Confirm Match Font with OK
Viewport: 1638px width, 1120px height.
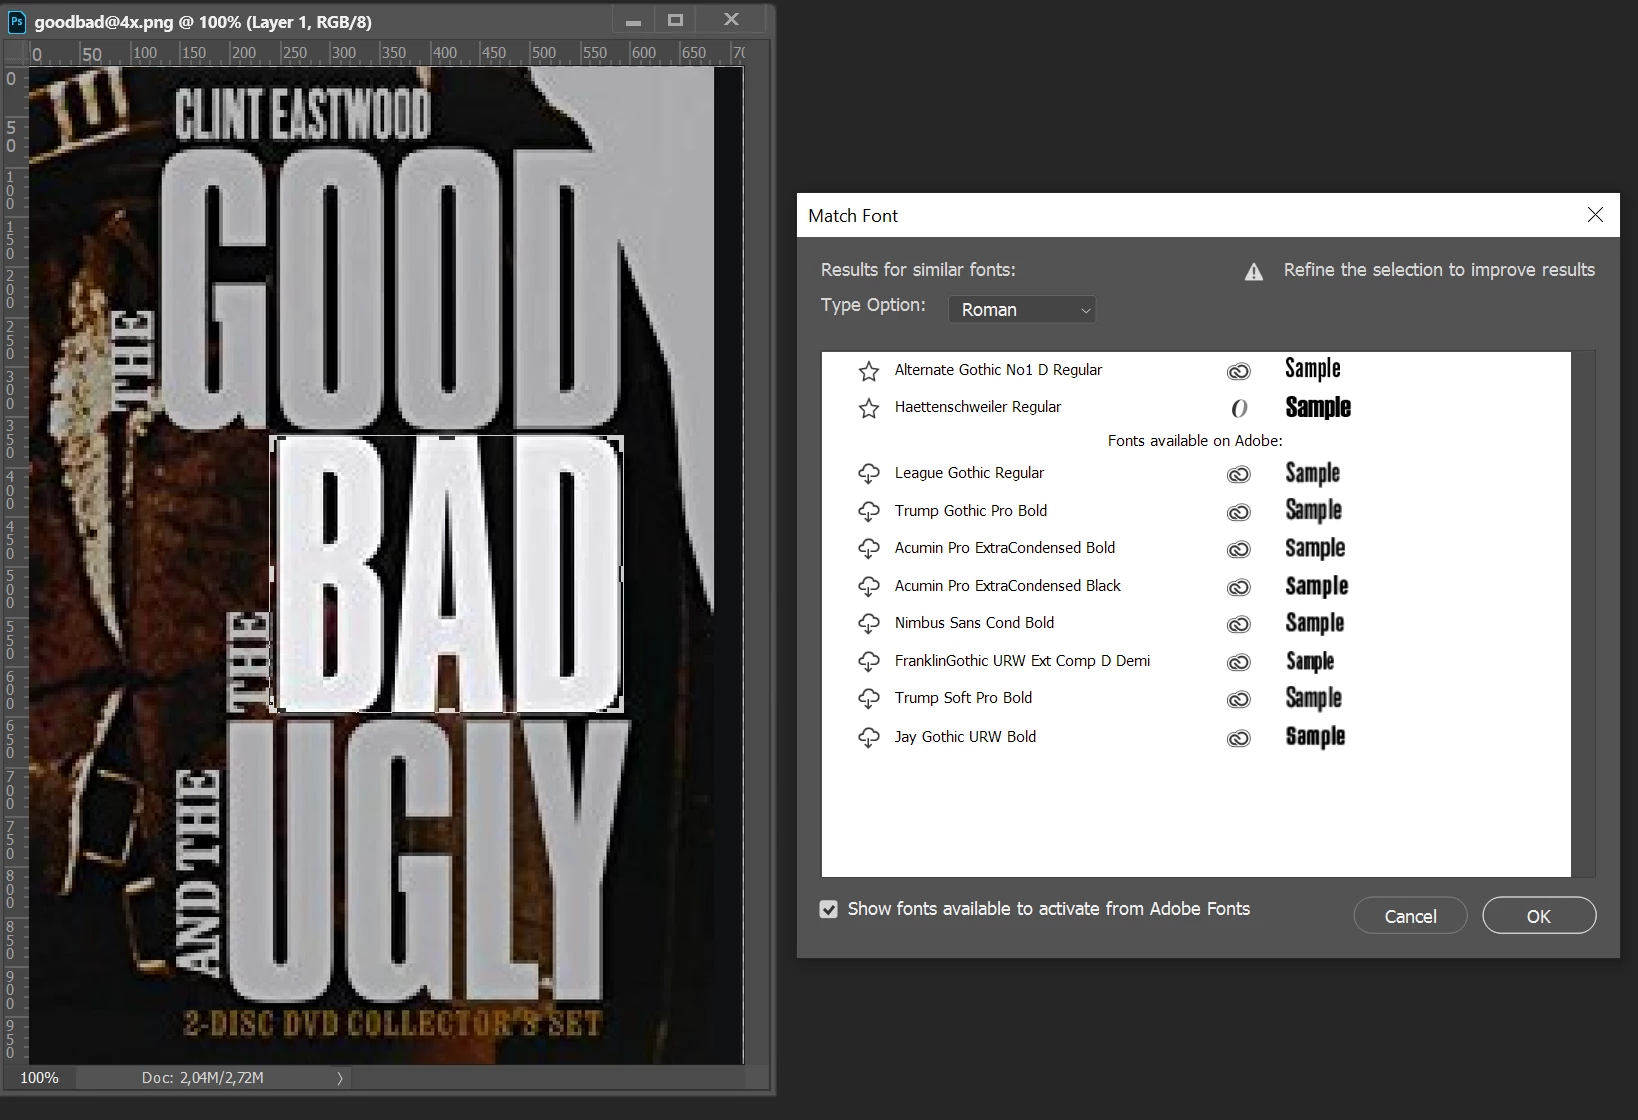click(x=1539, y=916)
